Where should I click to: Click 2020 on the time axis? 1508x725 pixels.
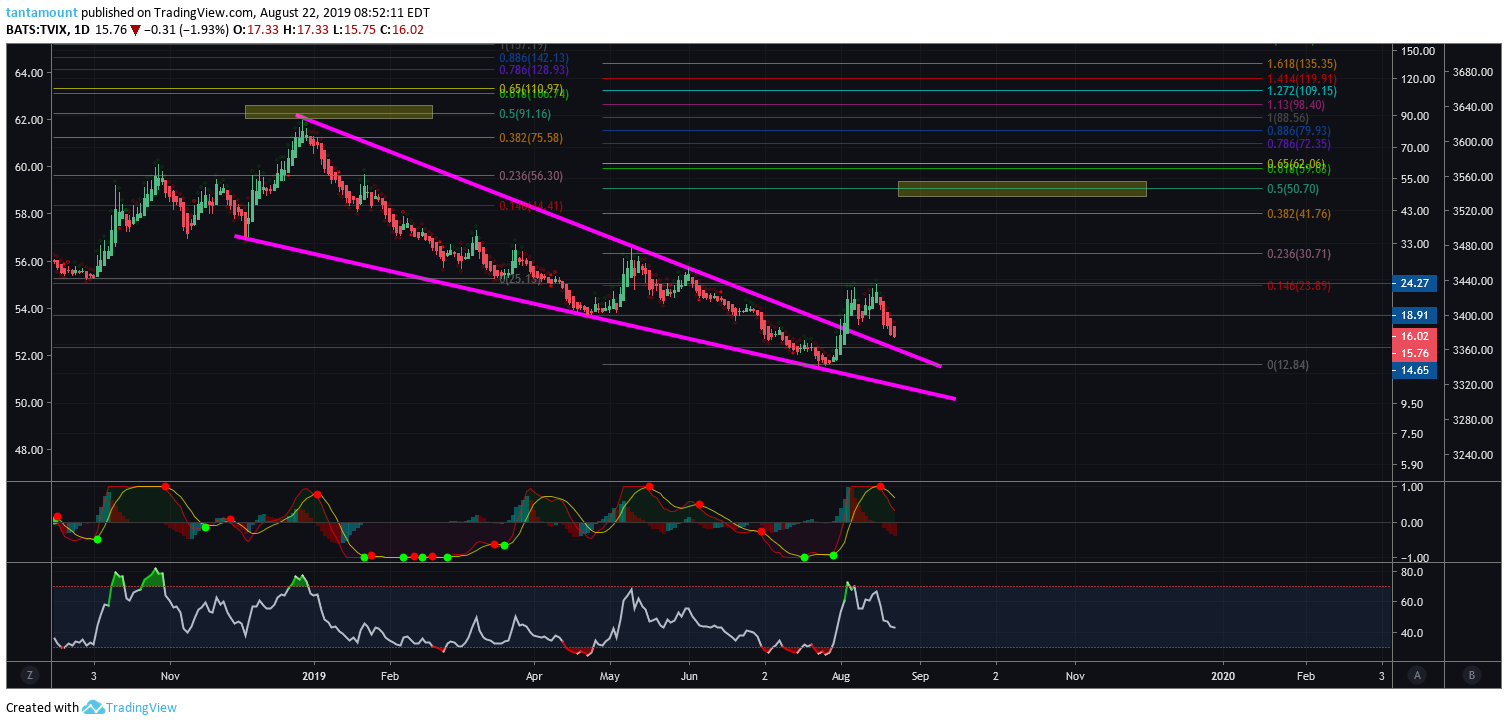tap(1224, 675)
